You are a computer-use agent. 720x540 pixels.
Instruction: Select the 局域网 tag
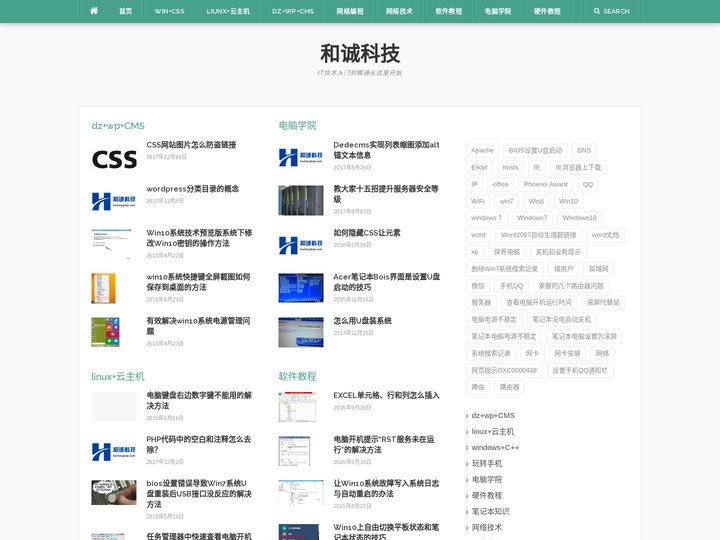pos(599,269)
